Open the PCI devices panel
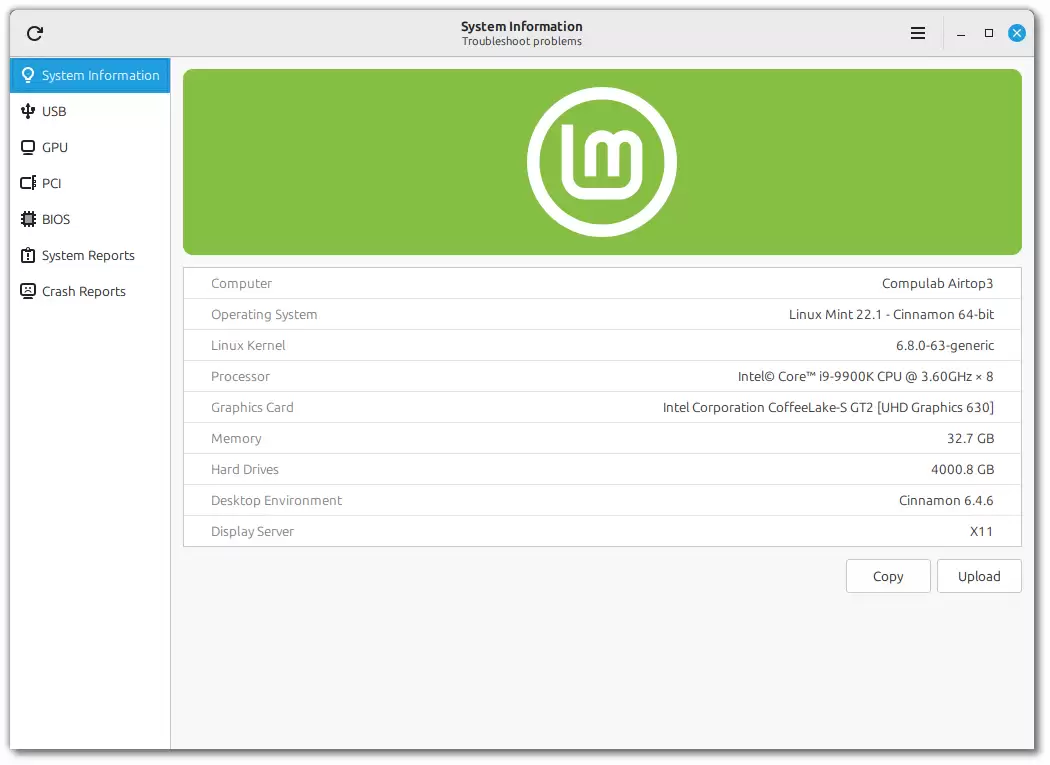The height and width of the screenshot is (765, 1050). [x=27, y=183]
